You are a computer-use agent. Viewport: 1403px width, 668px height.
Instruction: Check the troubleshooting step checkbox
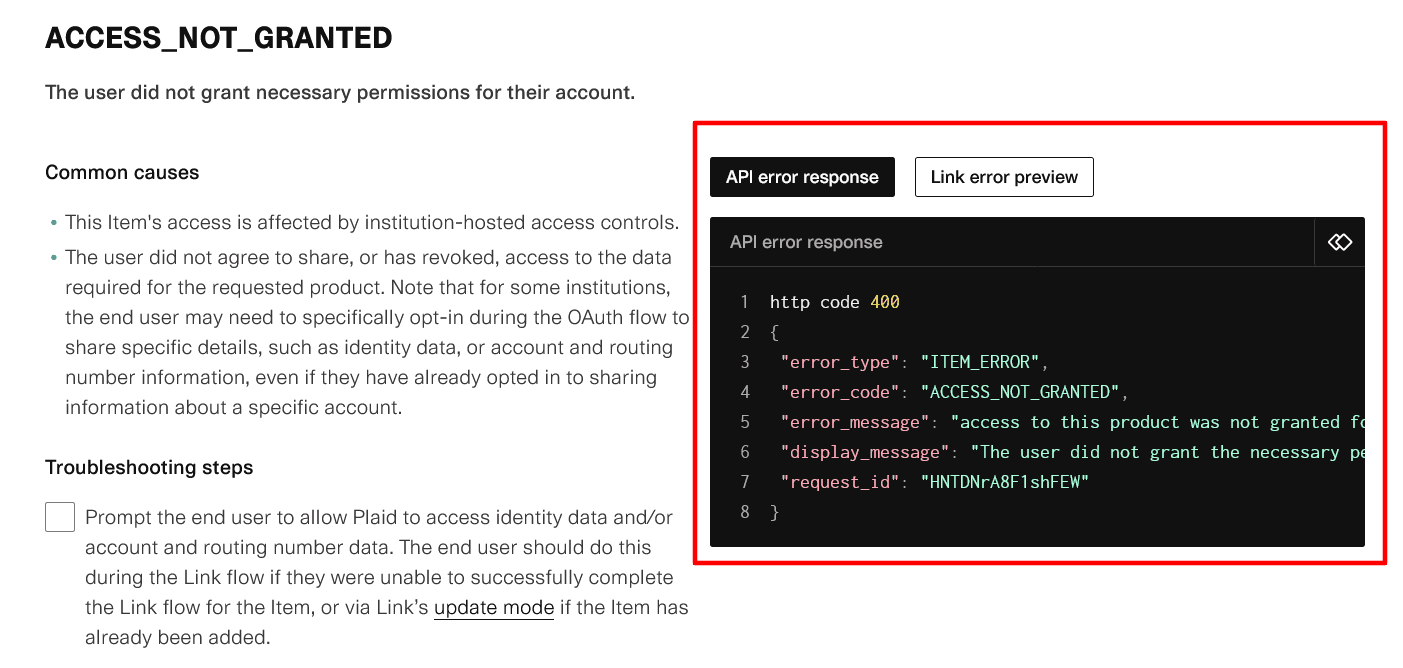coord(60,517)
